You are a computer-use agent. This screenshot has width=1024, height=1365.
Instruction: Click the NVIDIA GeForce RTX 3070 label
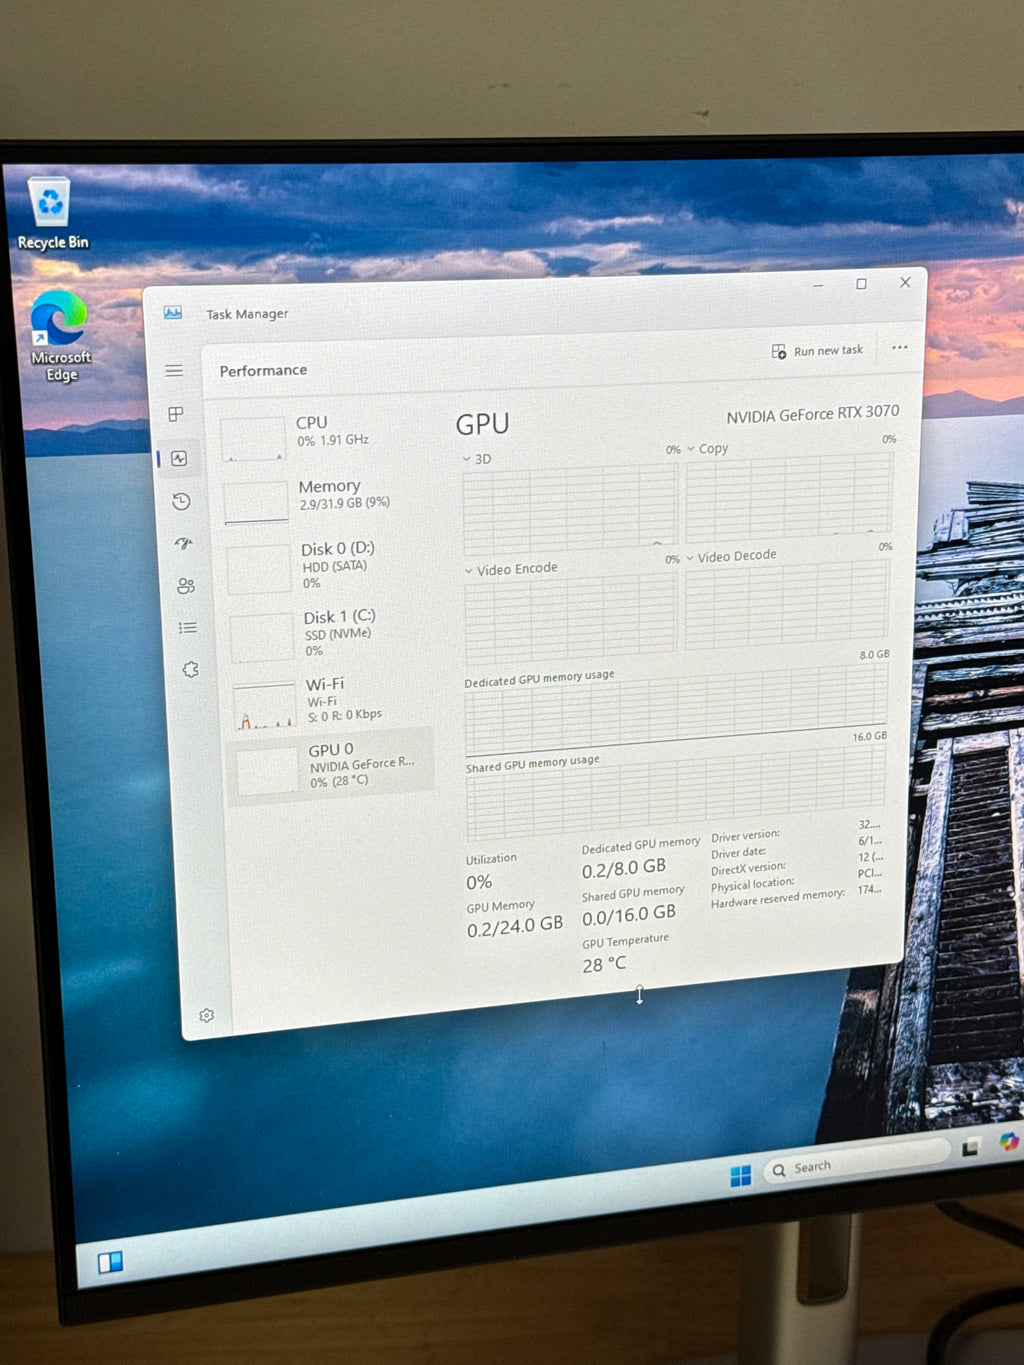[812, 414]
